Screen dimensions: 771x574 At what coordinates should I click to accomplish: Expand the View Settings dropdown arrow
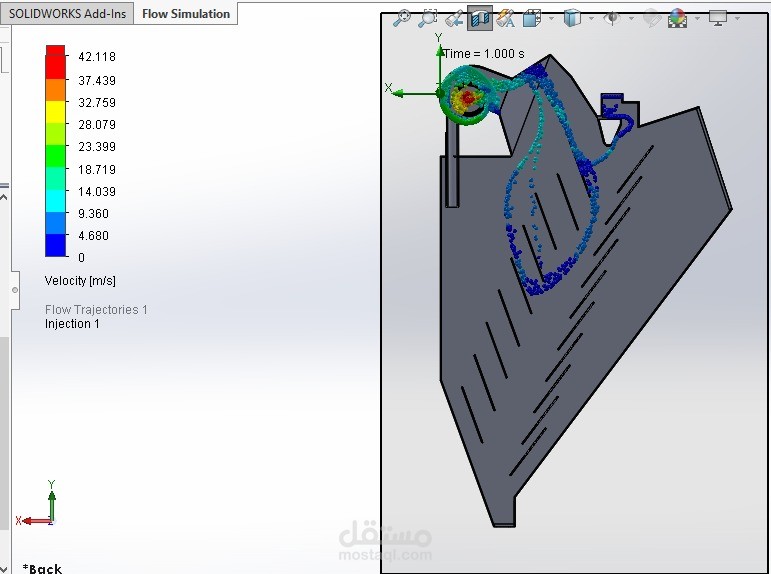tap(737, 19)
